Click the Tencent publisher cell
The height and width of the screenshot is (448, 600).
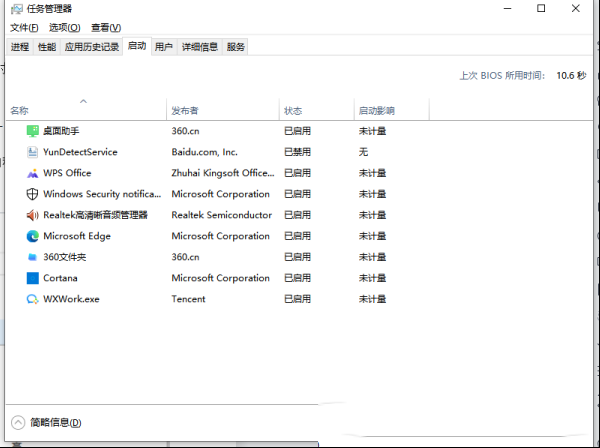pos(188,299)
